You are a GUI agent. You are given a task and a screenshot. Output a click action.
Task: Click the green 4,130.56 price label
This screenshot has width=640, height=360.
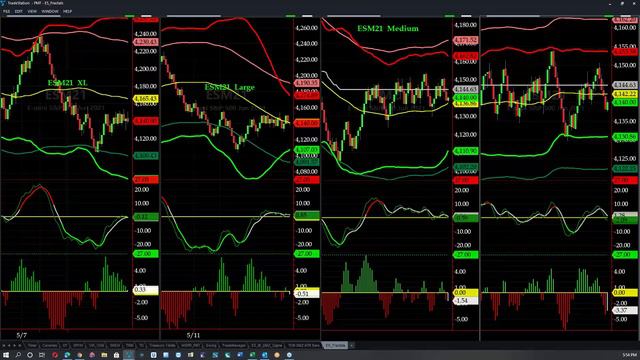click(x=625, y=137)
